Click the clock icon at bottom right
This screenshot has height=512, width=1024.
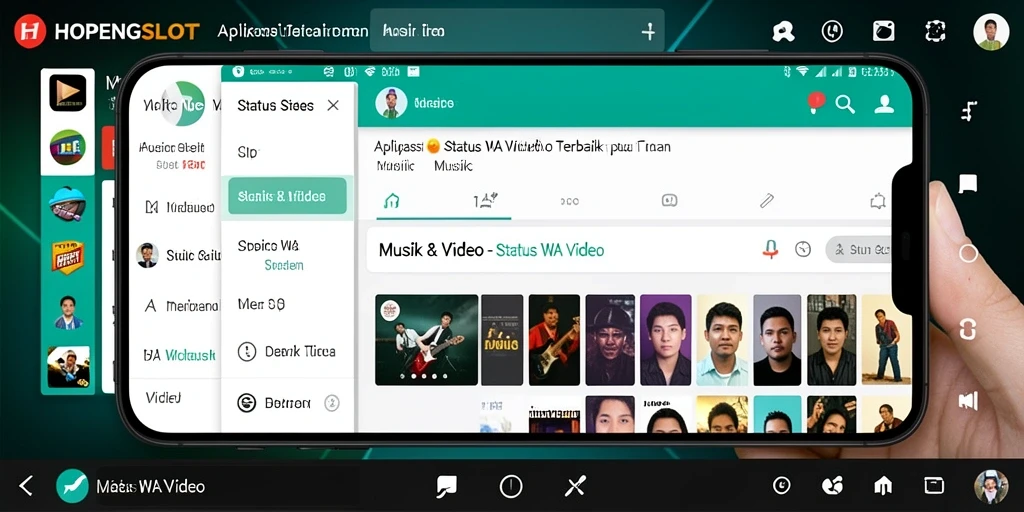pyautogui.click(x=781, y=485)
